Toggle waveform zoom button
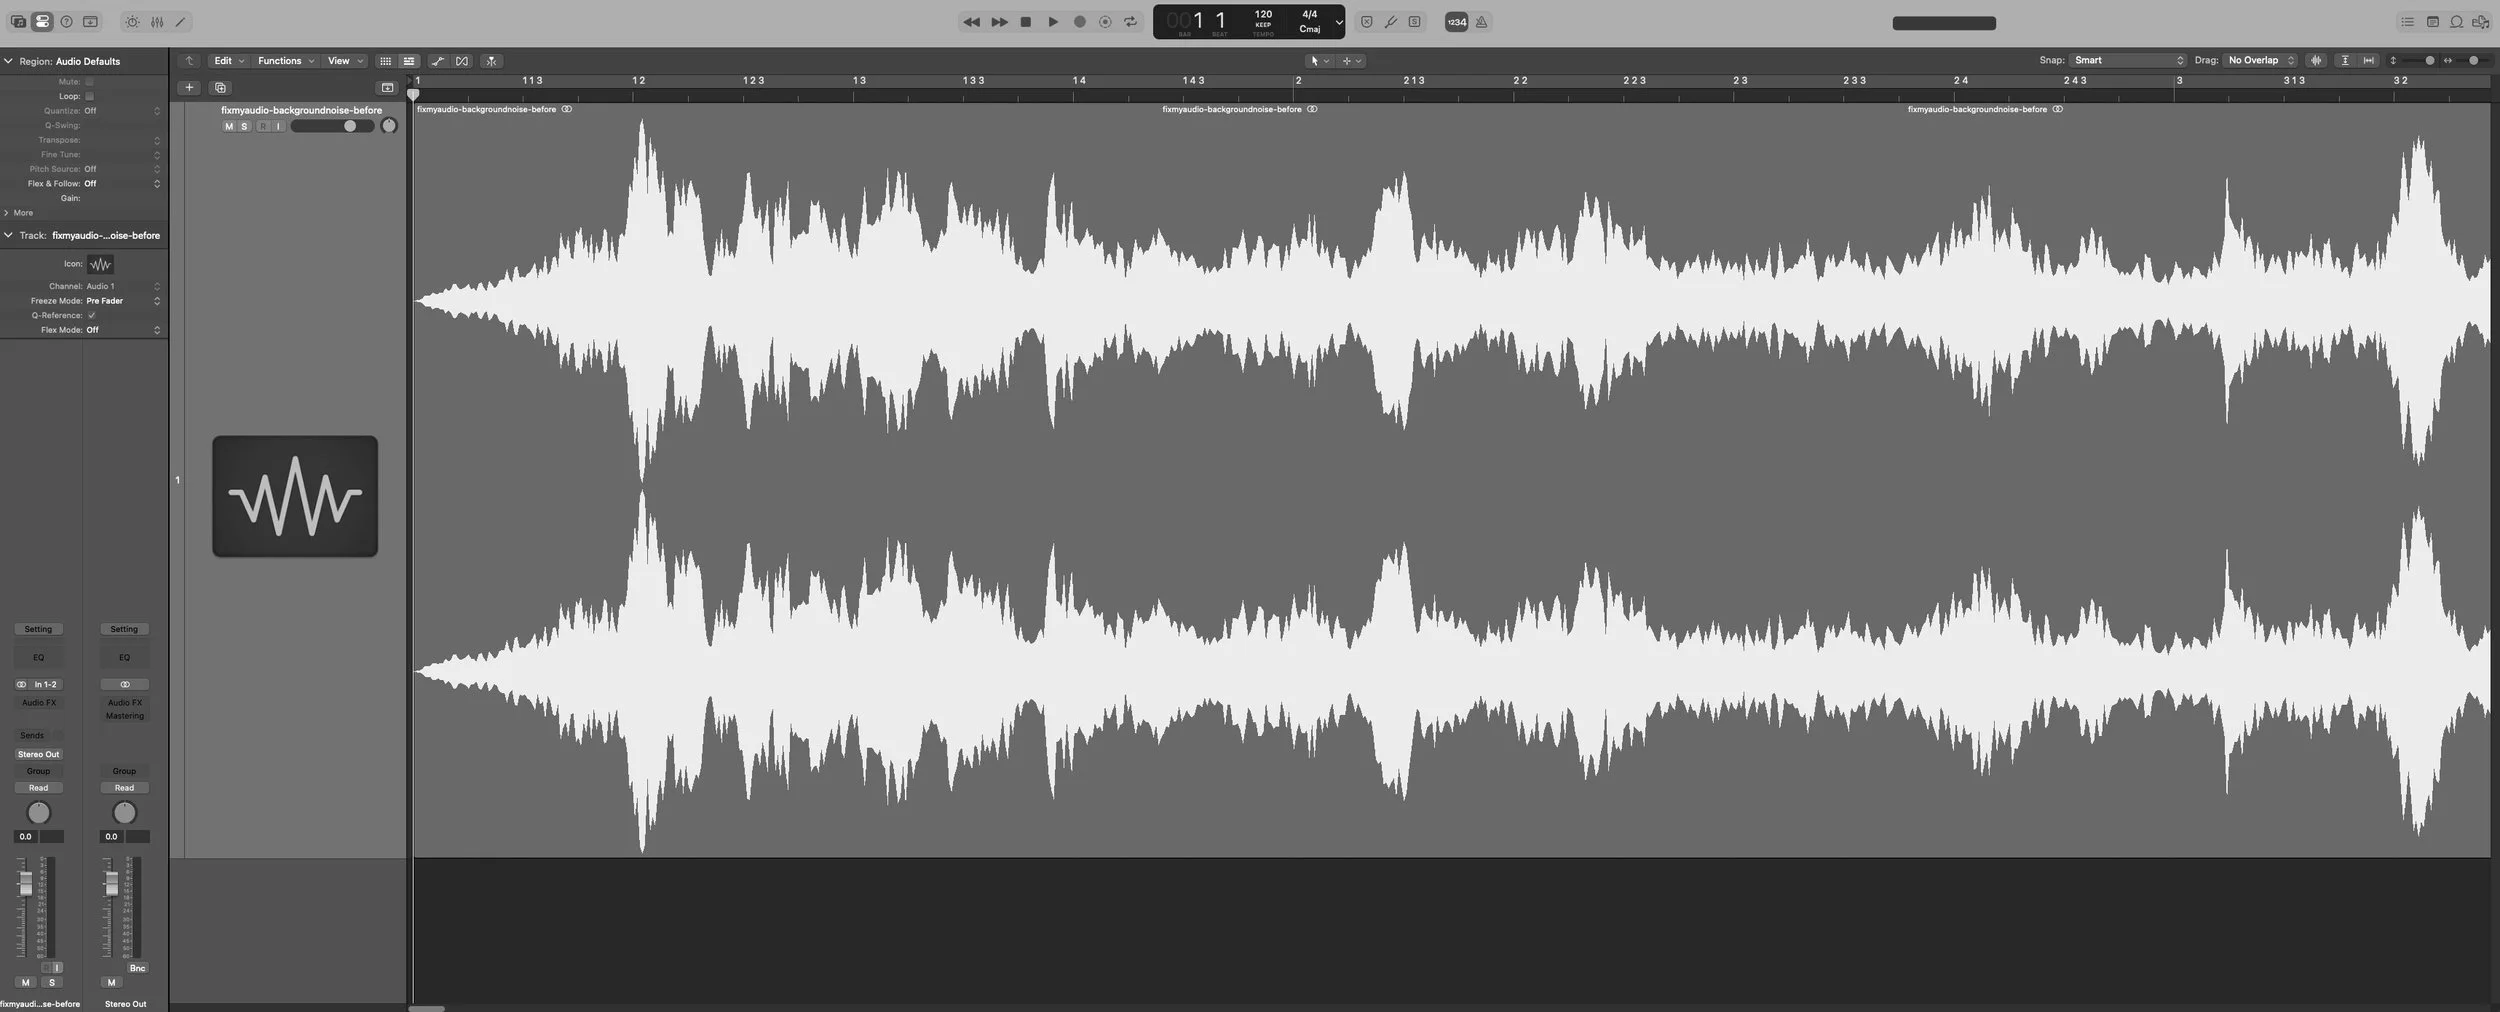The width and height of the screenshot is (2500, 1012). [2316, 61]
